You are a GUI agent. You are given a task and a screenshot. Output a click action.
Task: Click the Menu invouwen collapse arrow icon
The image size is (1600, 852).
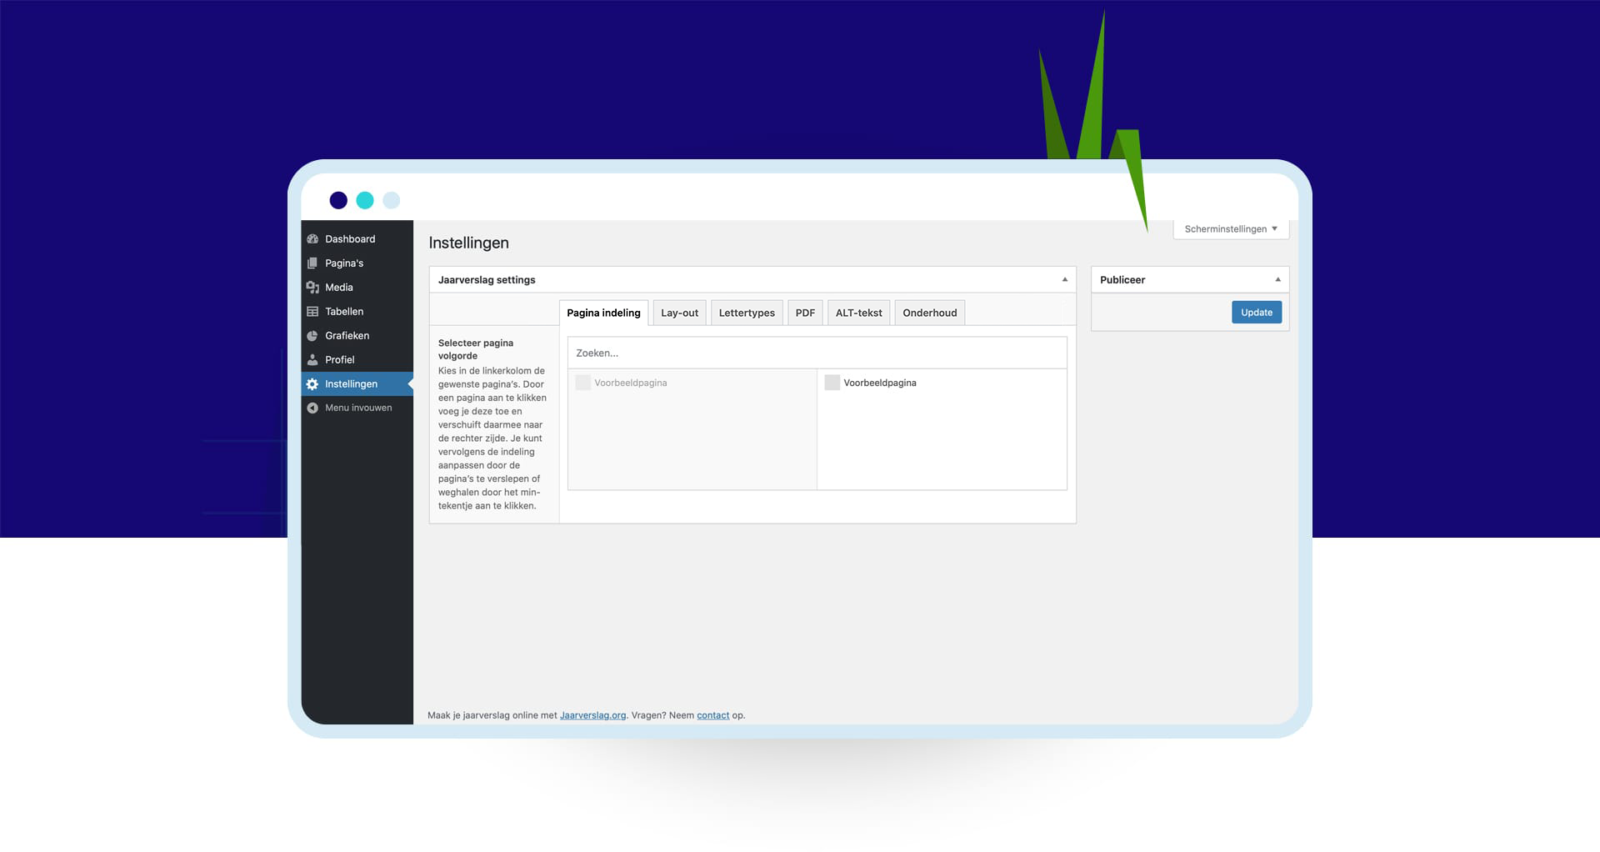pos(313,408)
